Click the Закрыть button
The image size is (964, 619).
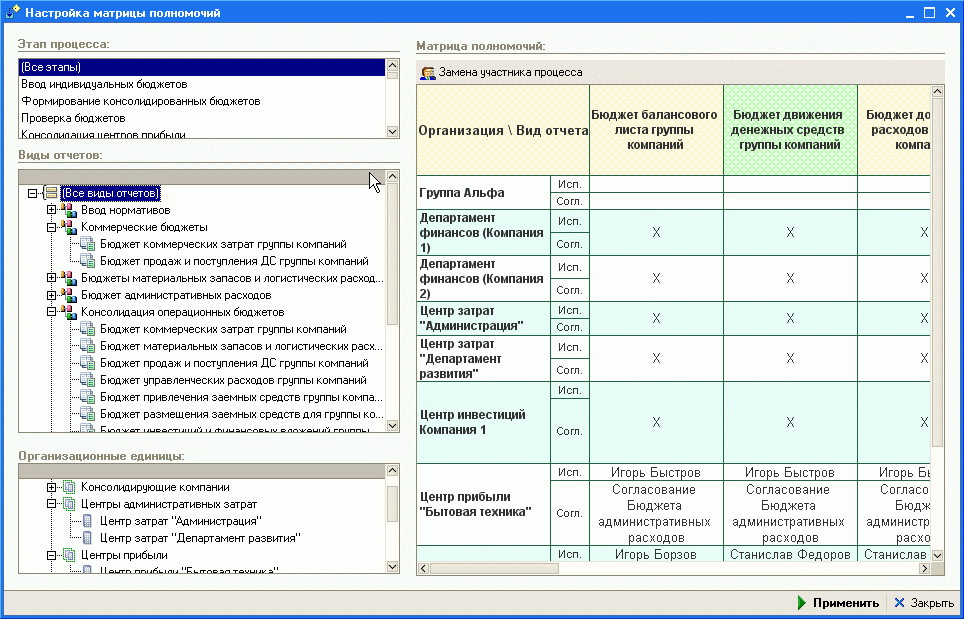[x=923, y=602]
